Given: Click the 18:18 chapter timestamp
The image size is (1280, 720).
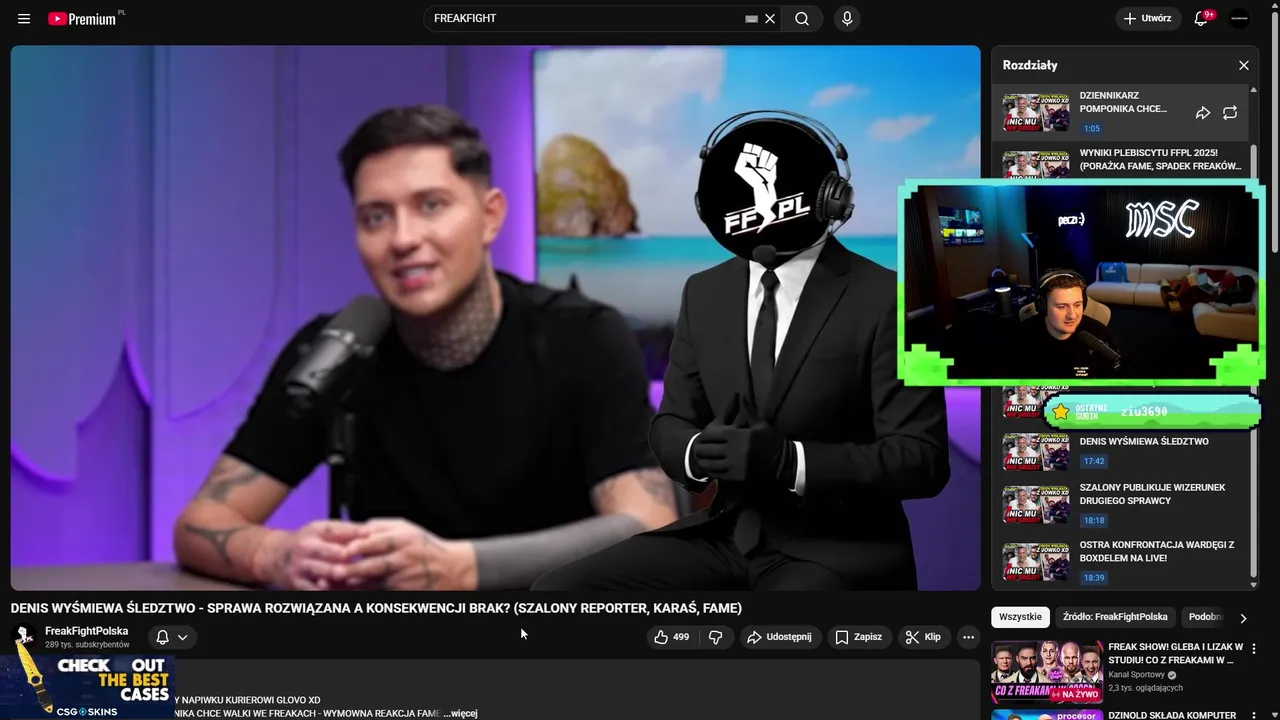Looking at the screenshot, I should pyautogui.click(x=1093, y=520).
